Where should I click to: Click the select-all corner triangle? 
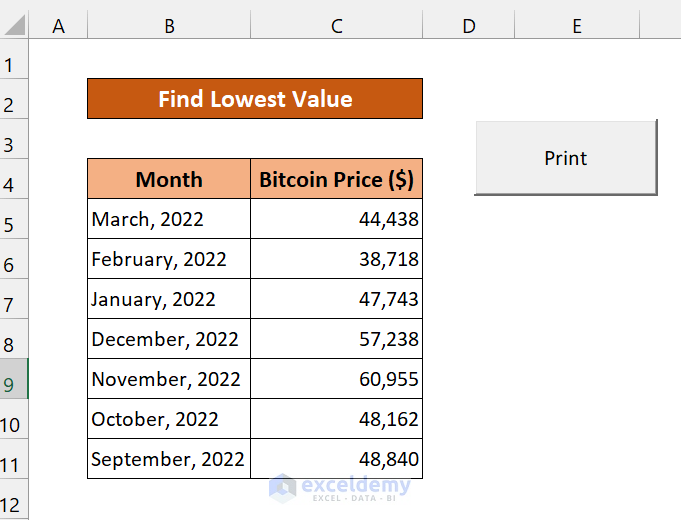pyautogui.click(x=14, y=26)
